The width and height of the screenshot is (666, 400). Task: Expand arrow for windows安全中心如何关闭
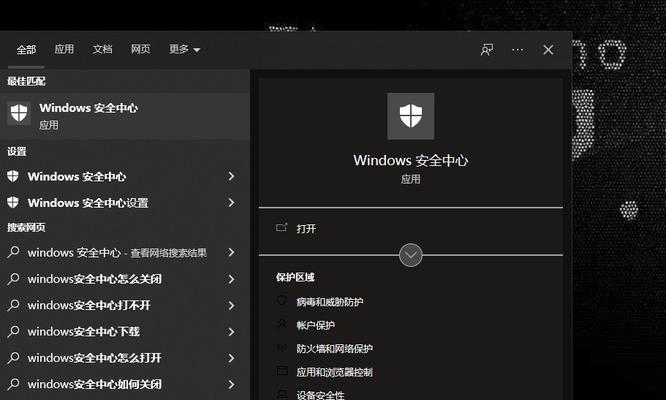pos(231,384)
